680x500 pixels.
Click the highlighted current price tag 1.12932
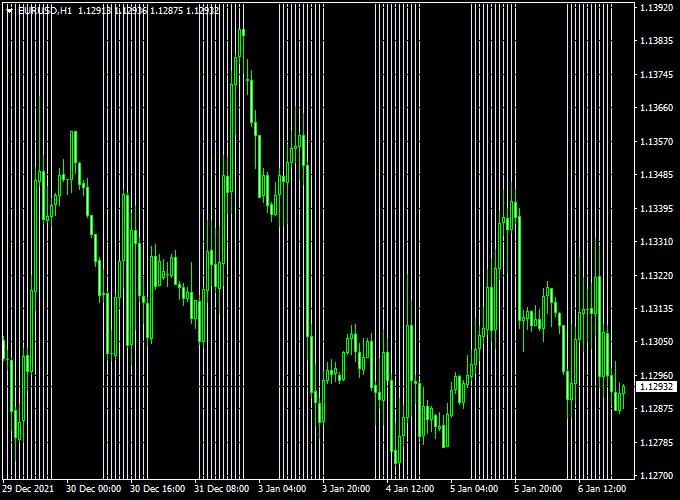tap(657, 386)
